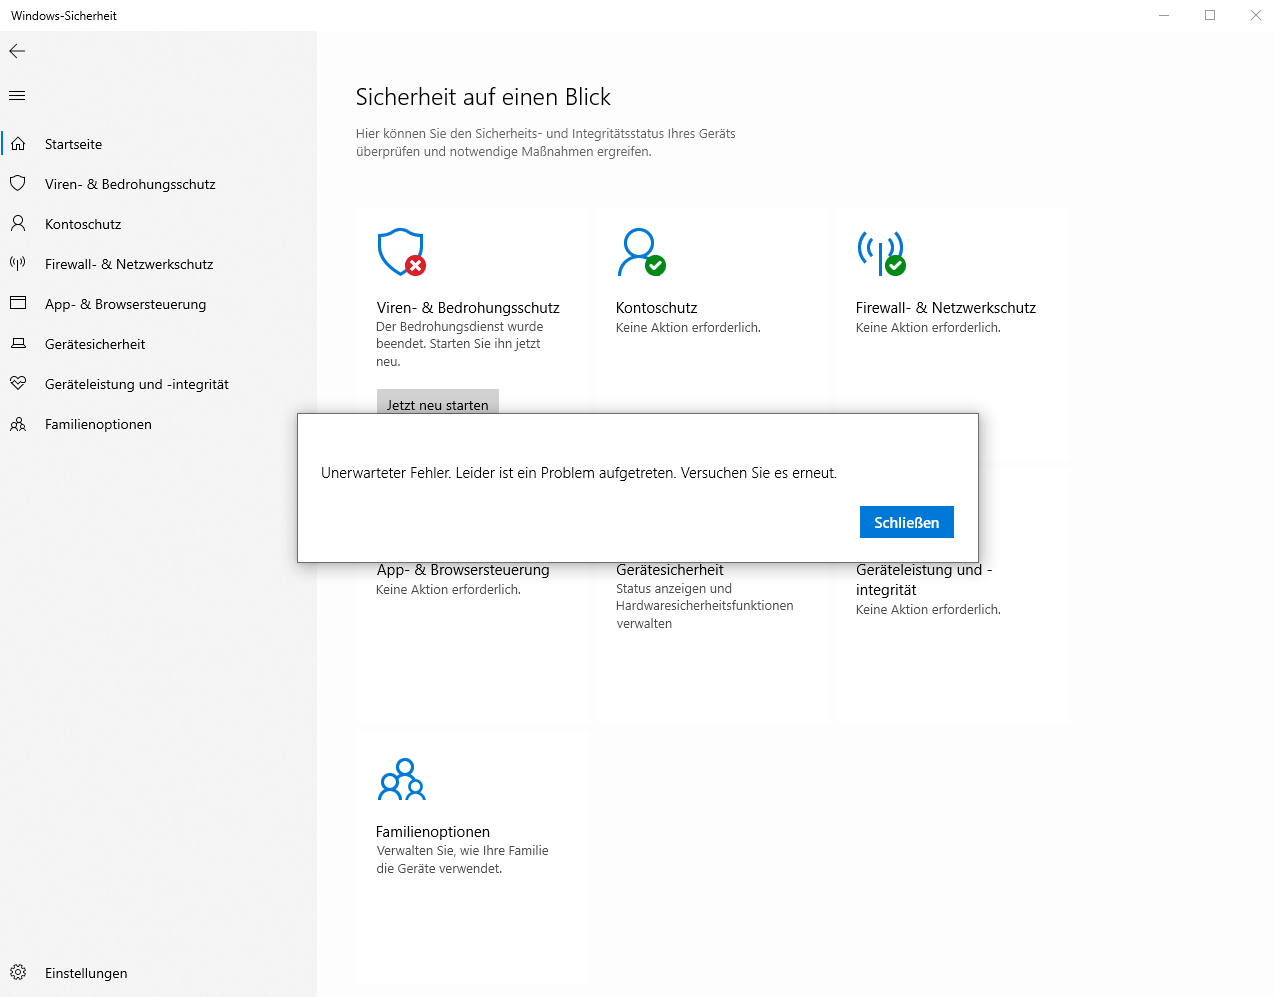Open Viren- & Bedrohungsschutz from the sidebar
Viewport: 1274px width, 997px height.
130,184
